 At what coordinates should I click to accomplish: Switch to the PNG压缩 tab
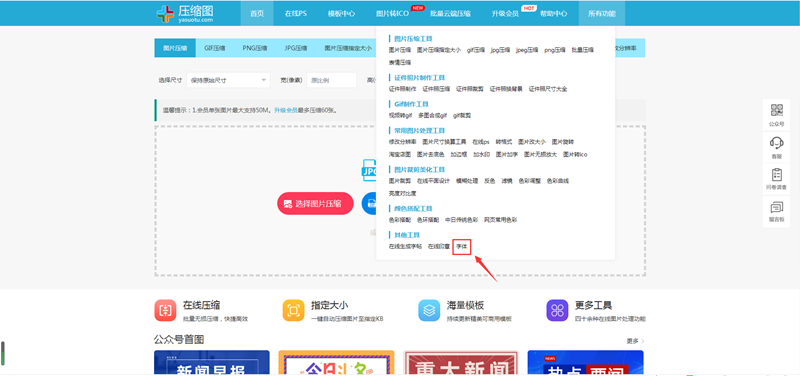255,48
